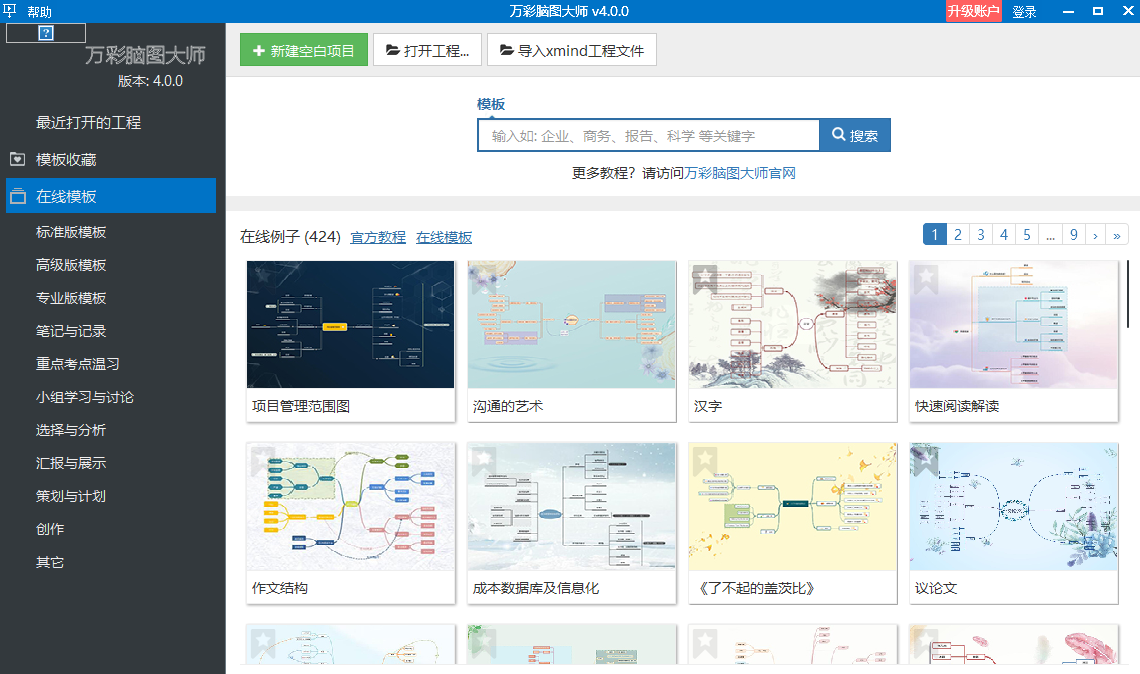Image resolution: width=1140 pixels, height=674 pixels.
Task: Open the 项目管理范围图 template thumbnail
Action: click(350, 325)
